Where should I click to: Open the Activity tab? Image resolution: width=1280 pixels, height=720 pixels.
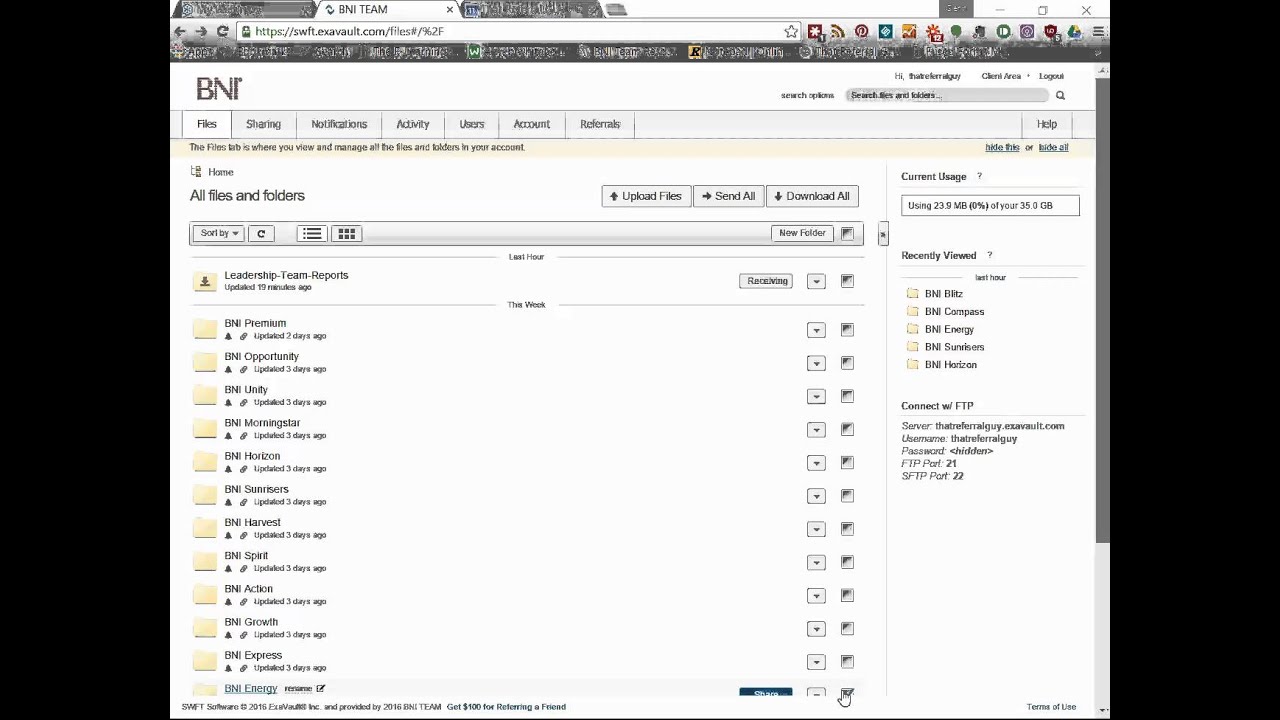point(412,124)
